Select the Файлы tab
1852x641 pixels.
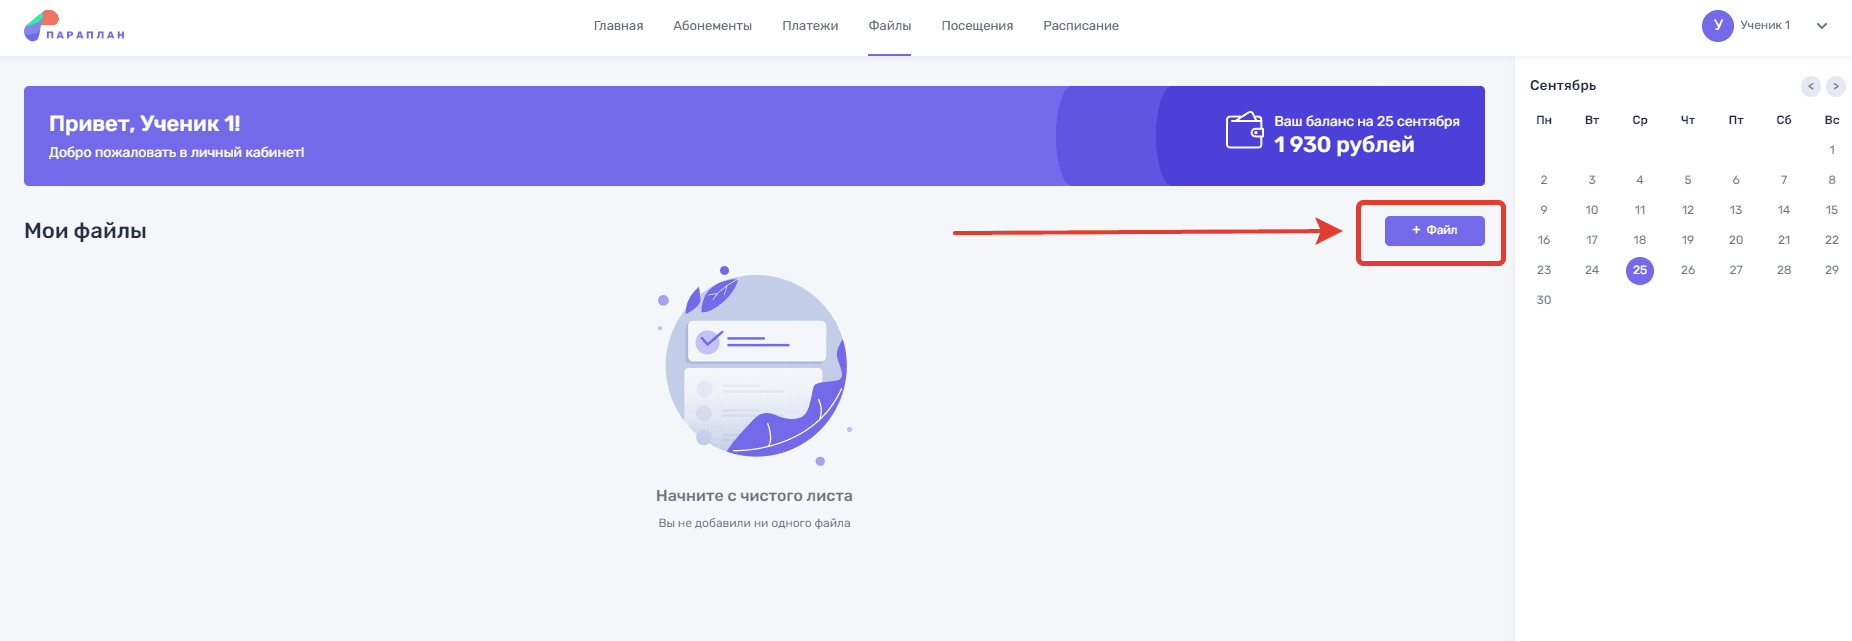(x=889, y=26)
